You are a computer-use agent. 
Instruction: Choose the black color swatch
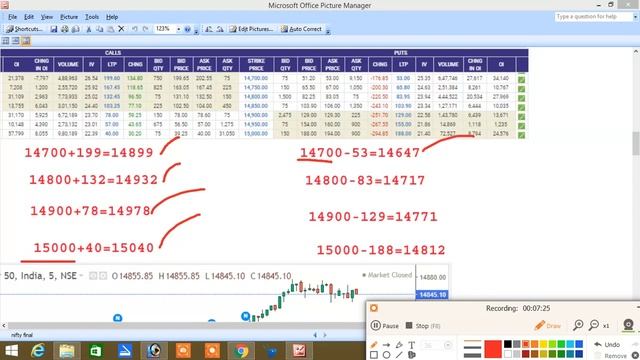click(508, 344)
